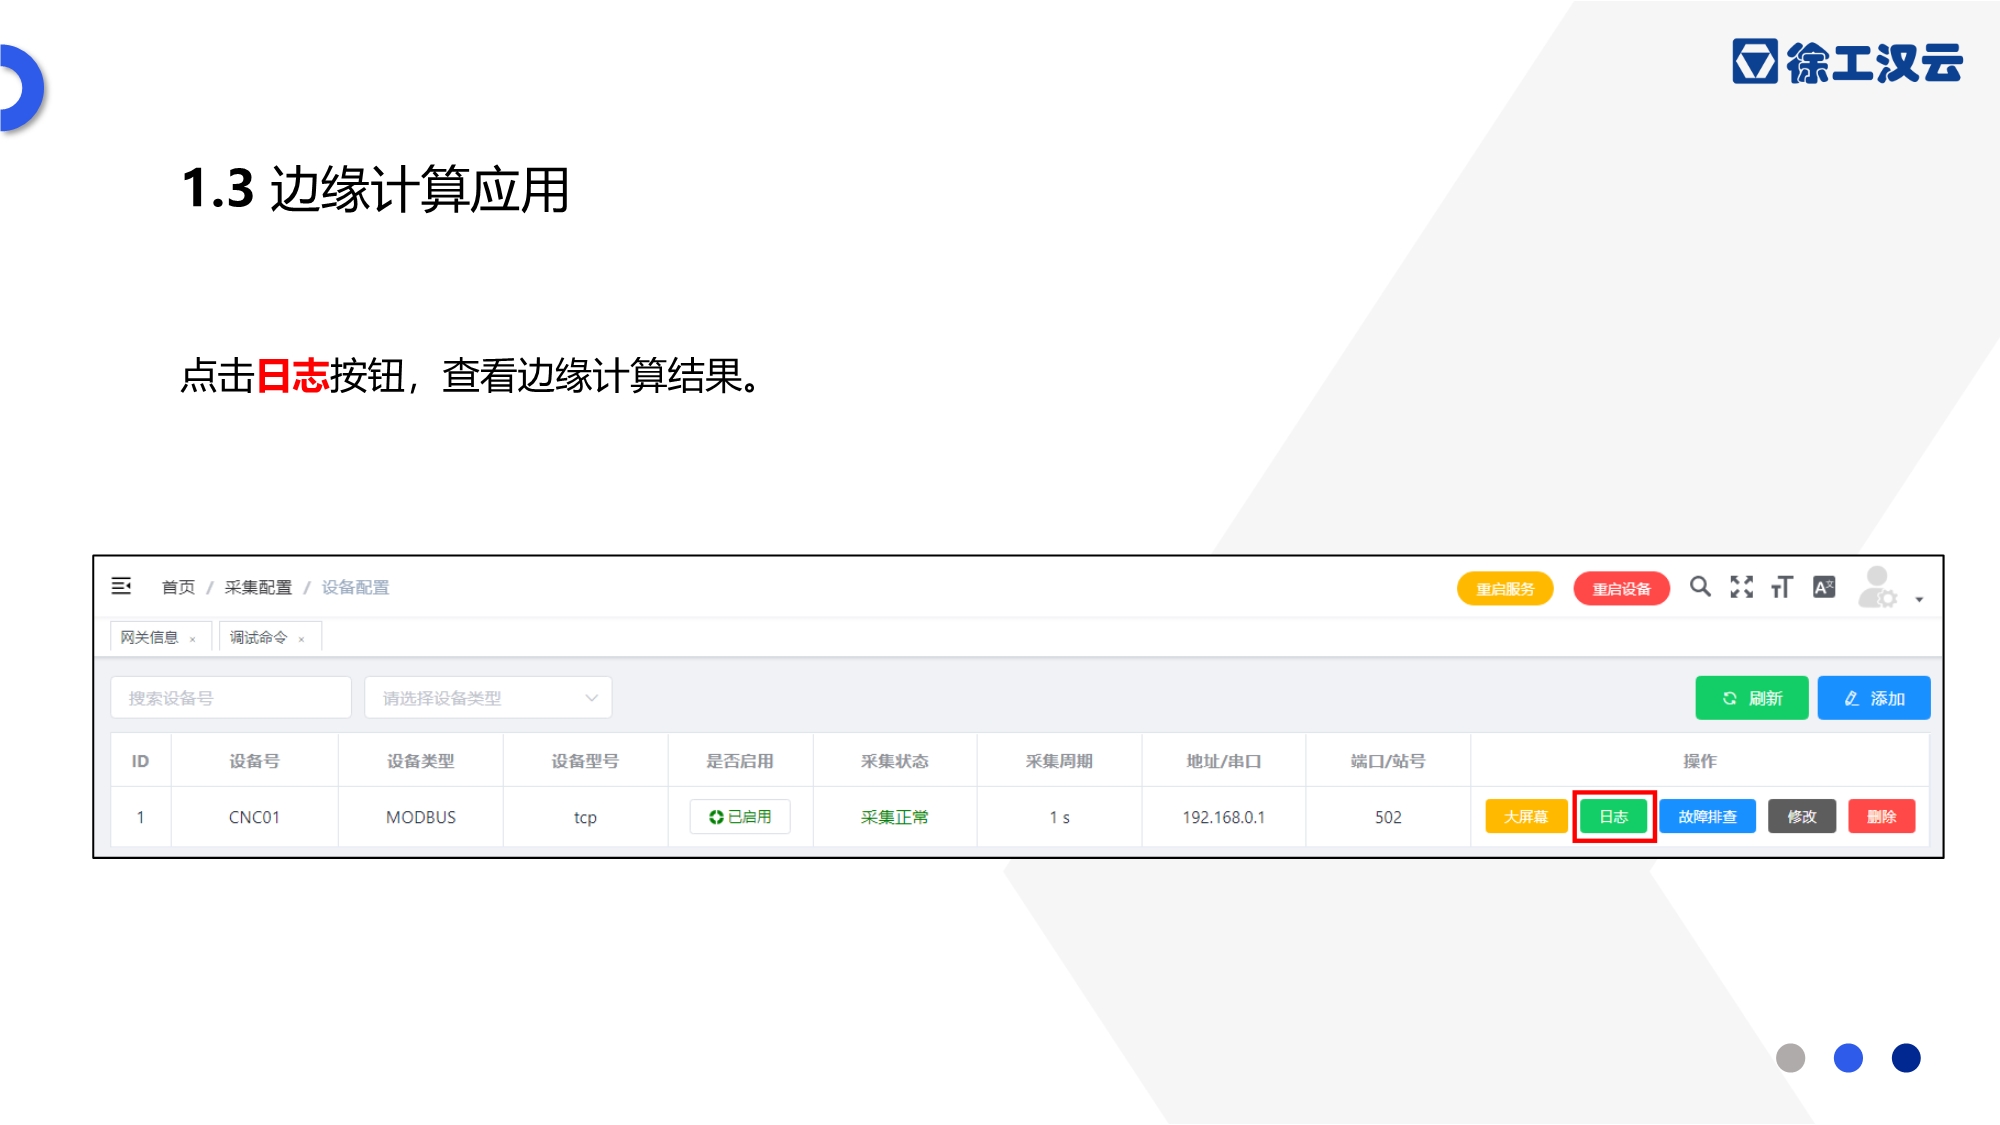Click the 日志 button for CNC01
The image size is (2000, 1125).
click(1614, 817)
